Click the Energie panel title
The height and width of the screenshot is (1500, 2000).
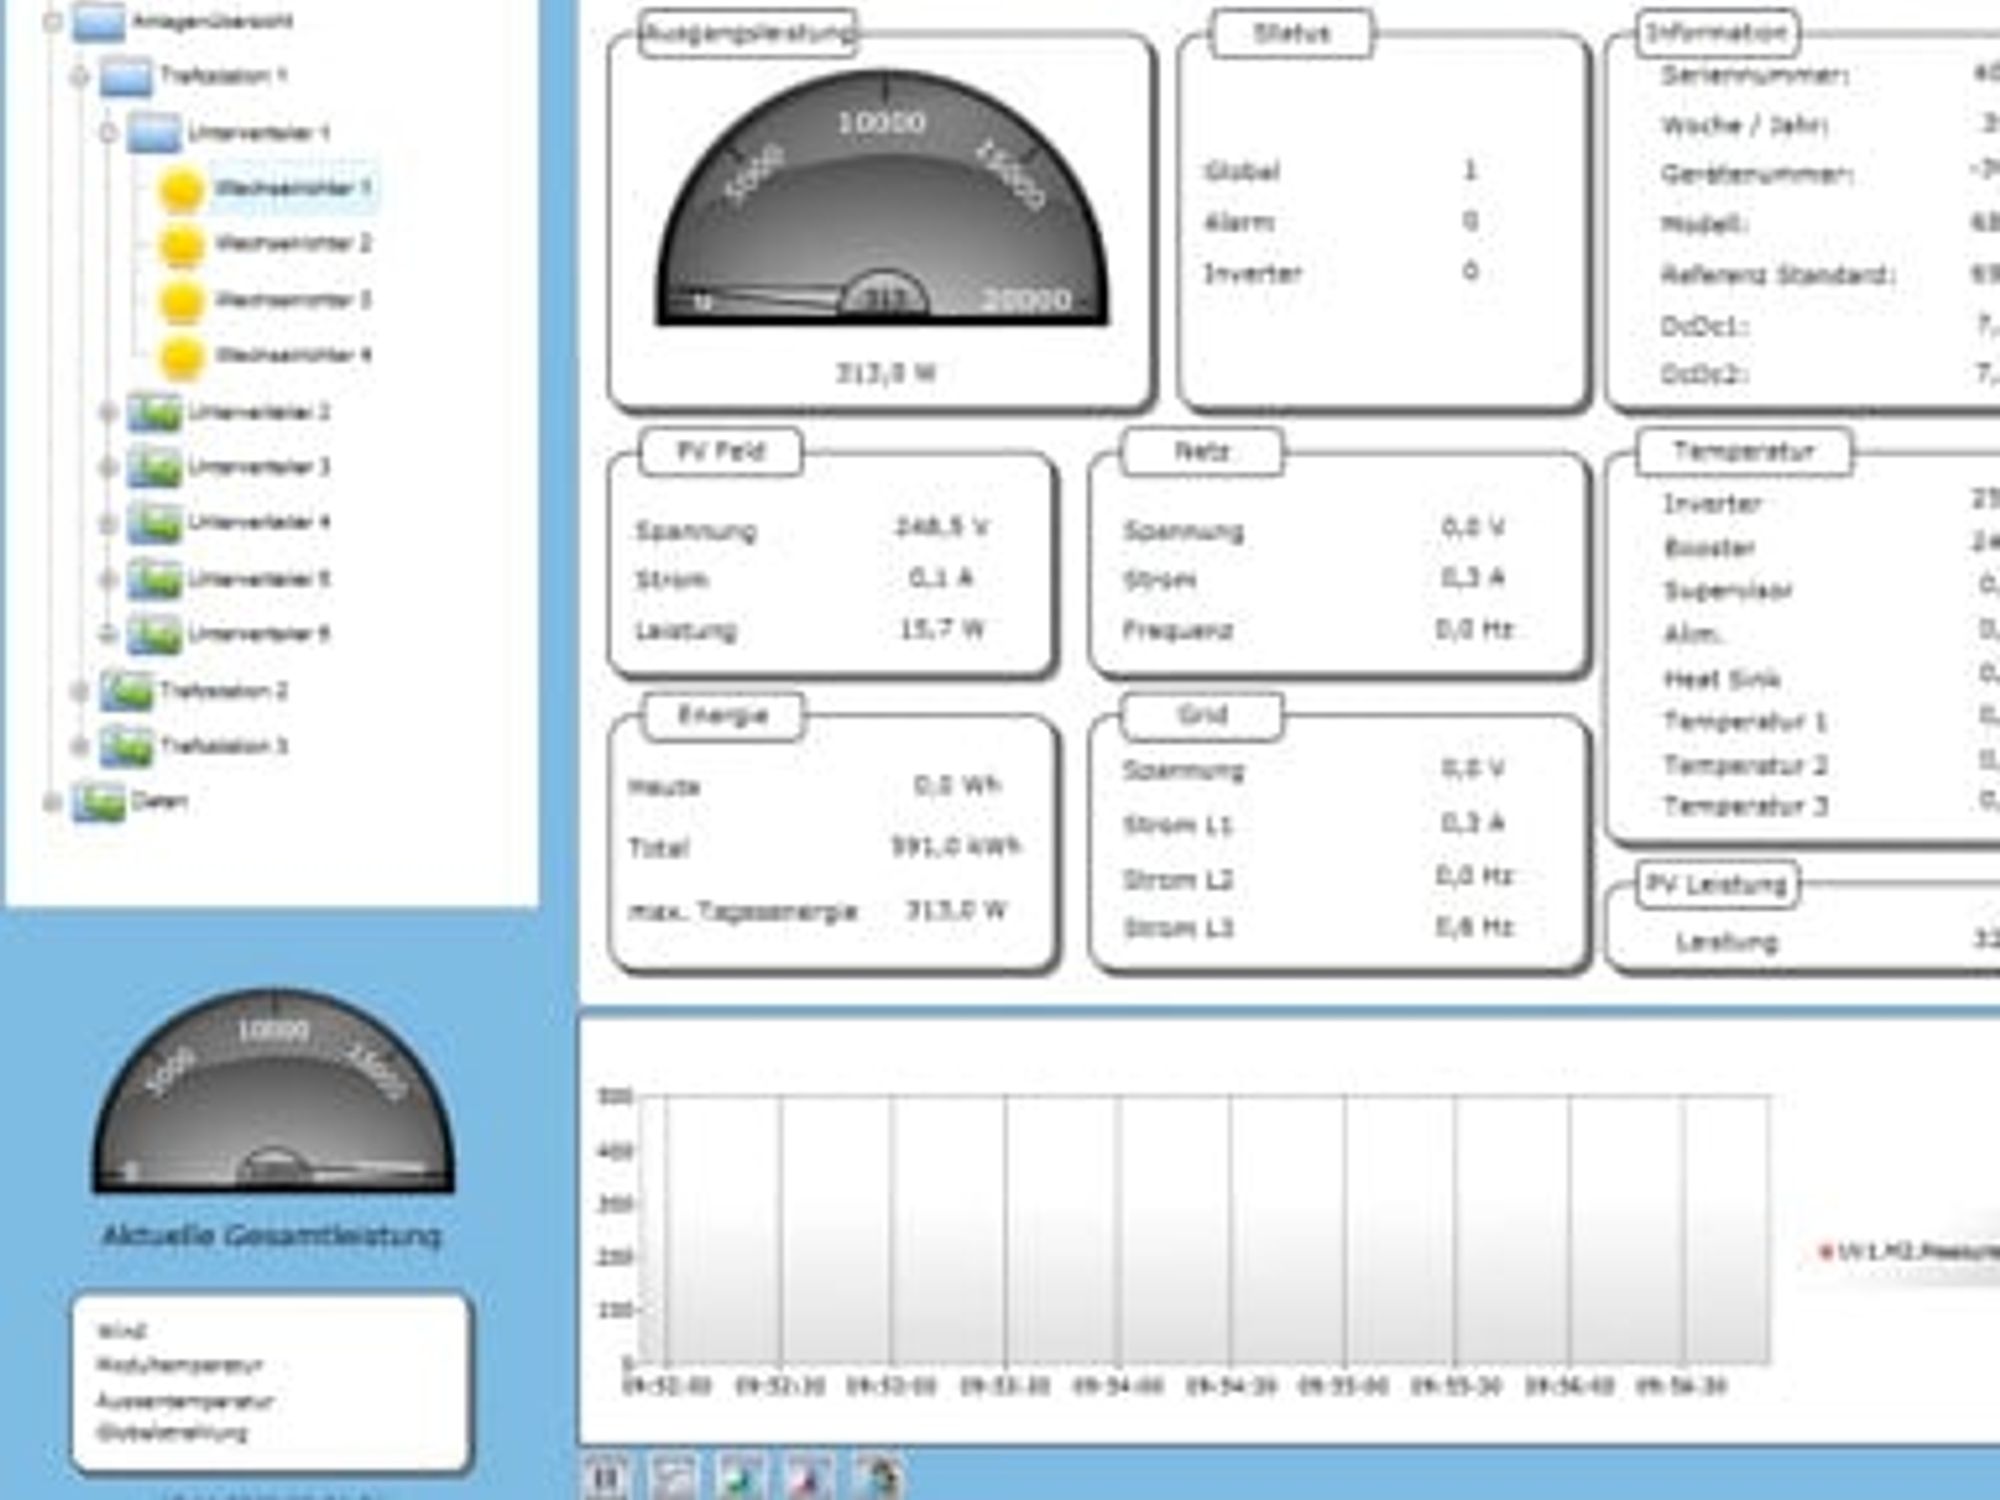[723, 715]
